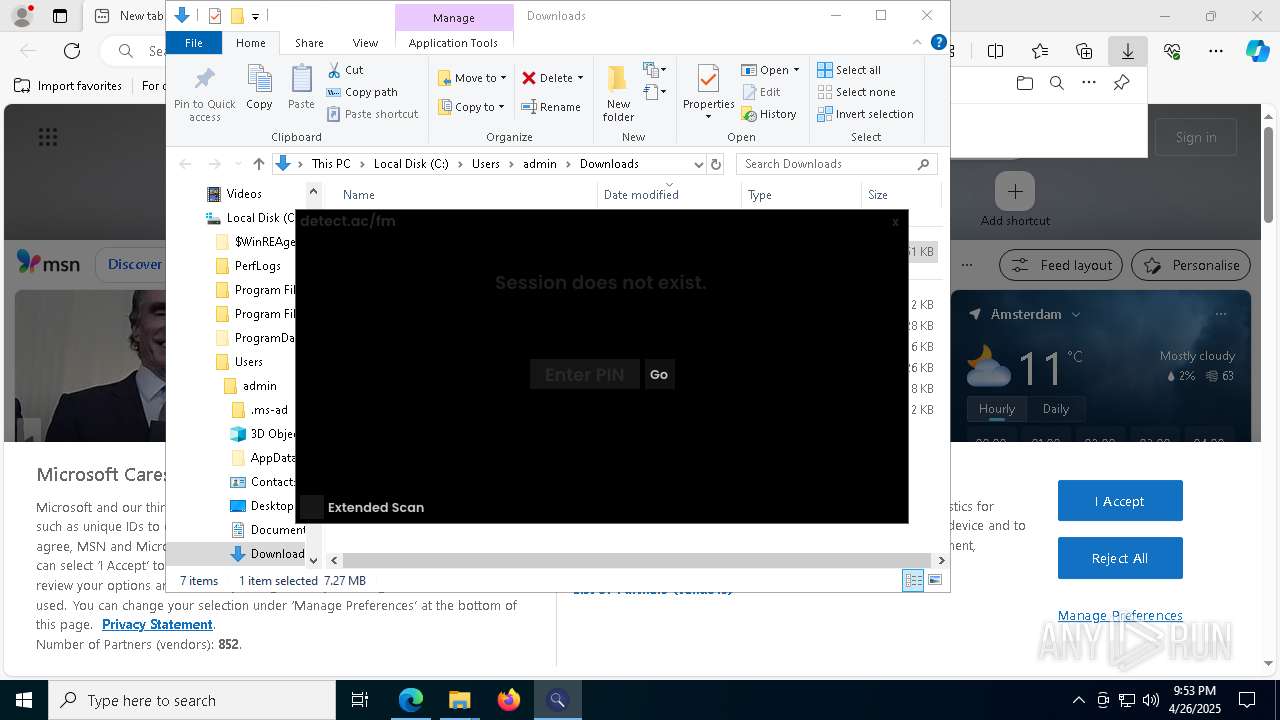Open Explorer Help question mark icon
Image resolution: width=1280 pixels, height=720 pixels.
pos(938,42)
